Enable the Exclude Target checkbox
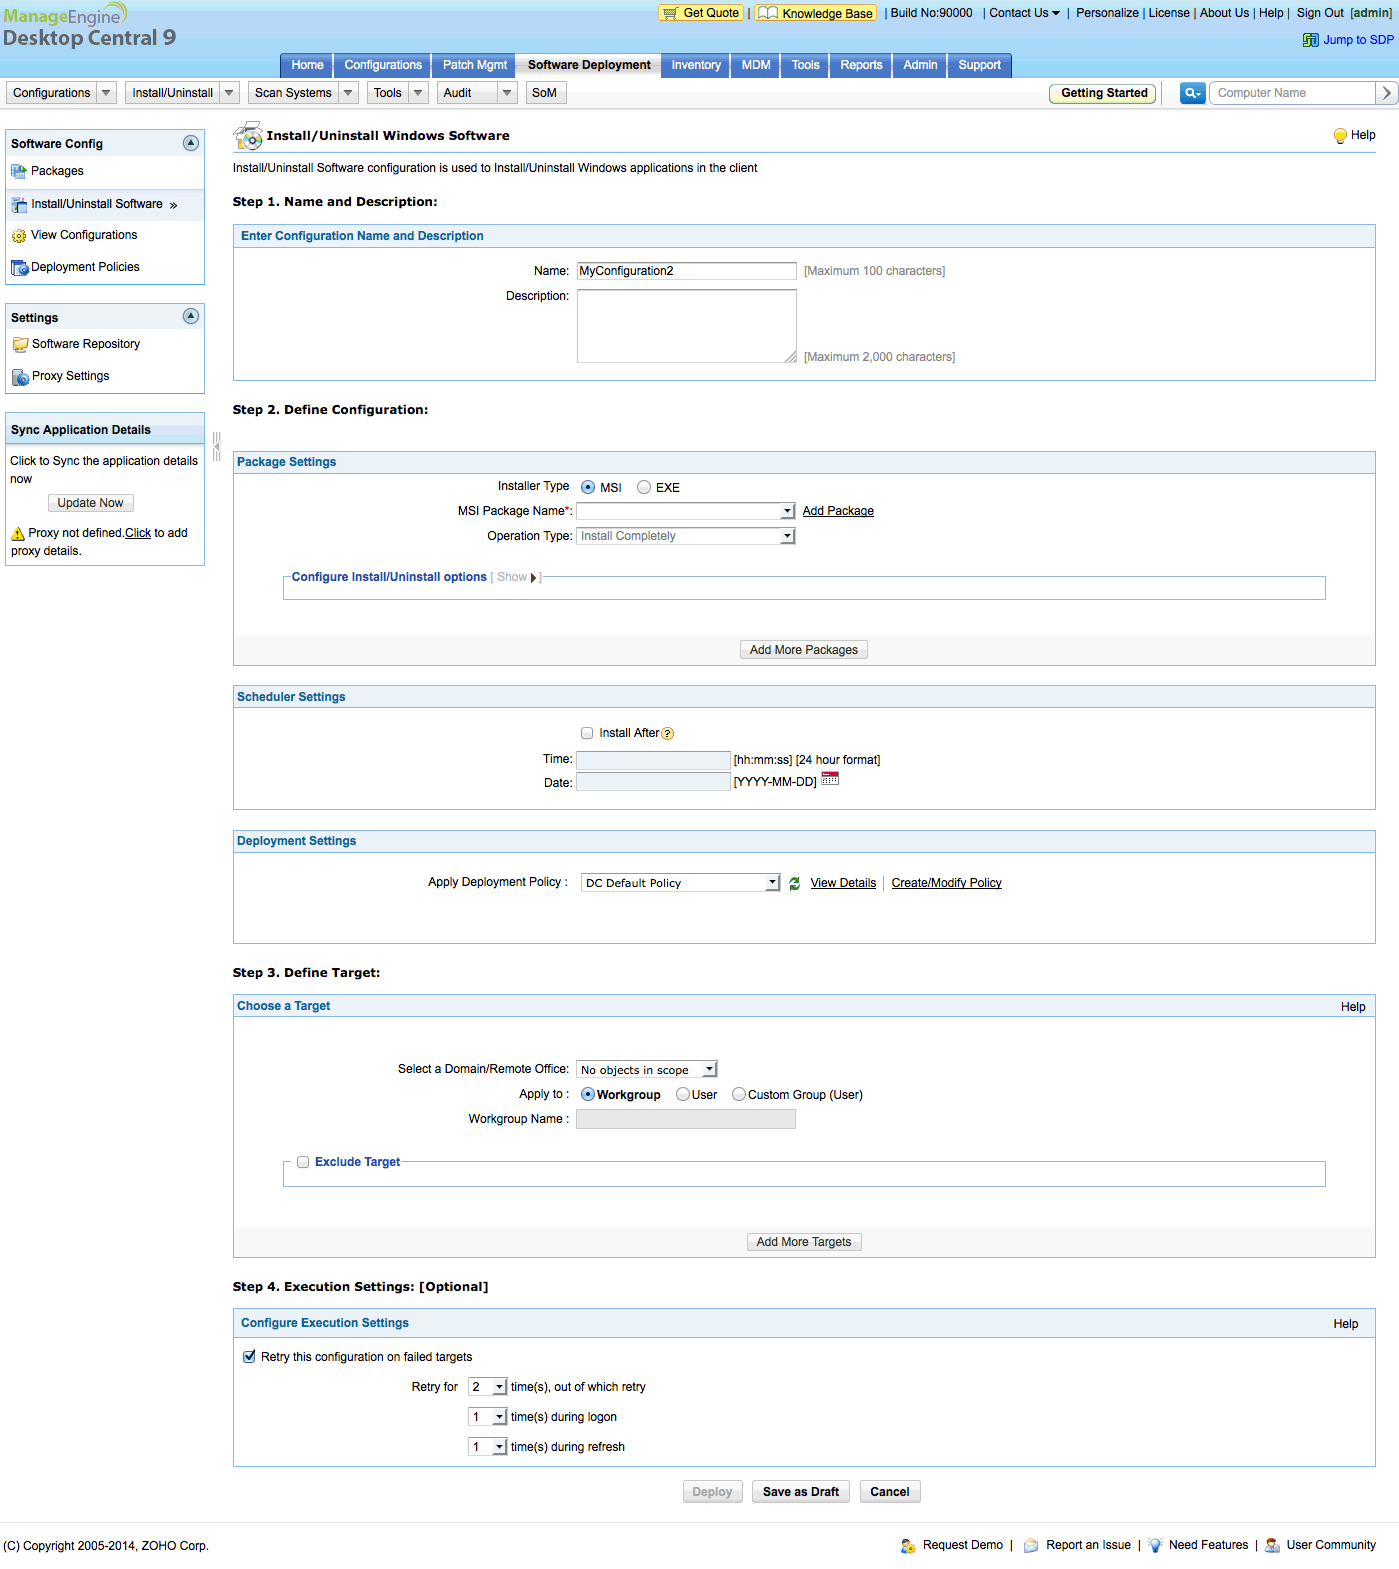The image size is (1399, 1569). pos(303,1162)
